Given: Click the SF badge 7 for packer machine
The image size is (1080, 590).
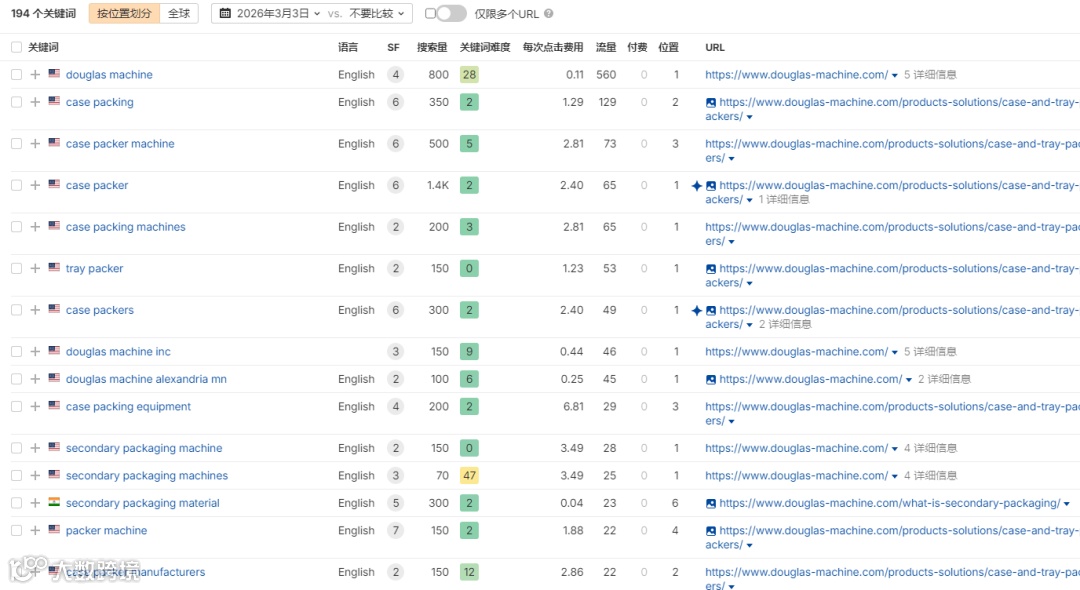Looking at the screenshot, I should (x=395, y=530).
